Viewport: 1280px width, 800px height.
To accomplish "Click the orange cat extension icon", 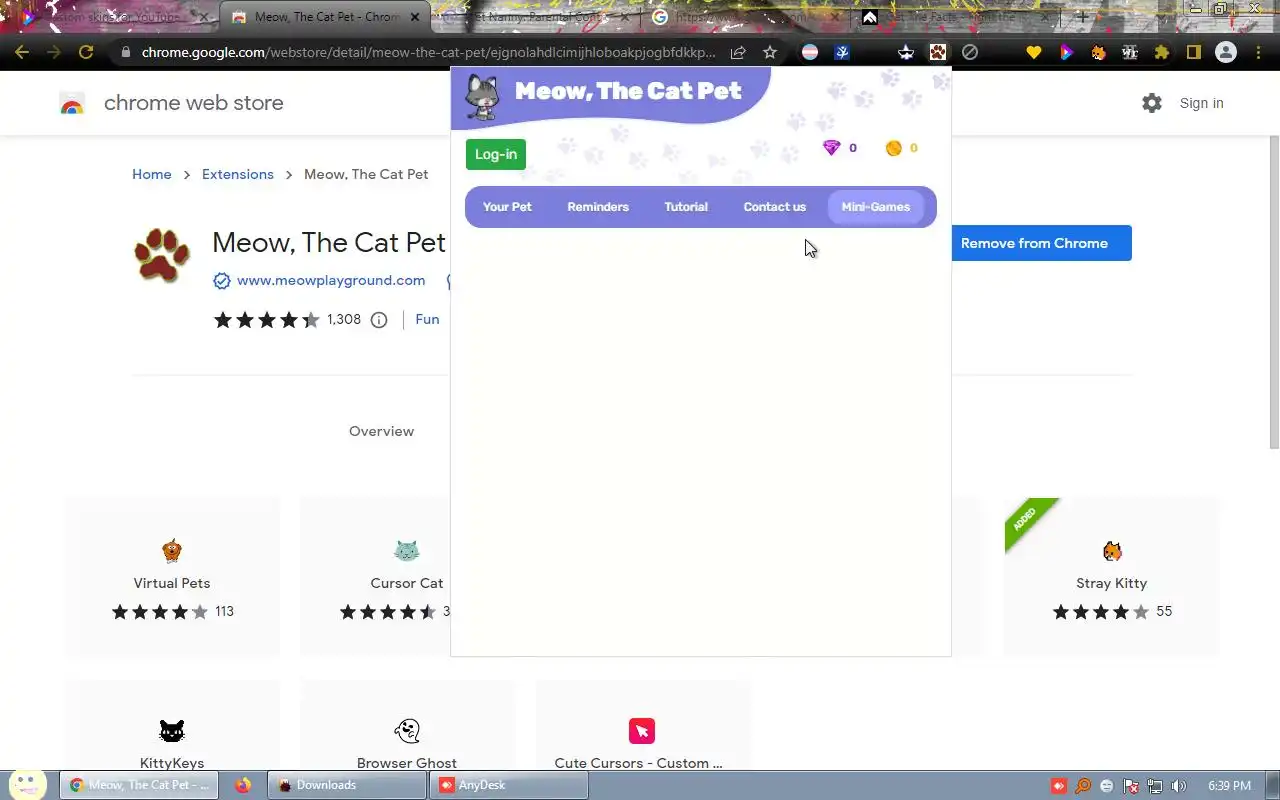I will pyautogui.click(x=1098, y=52).
